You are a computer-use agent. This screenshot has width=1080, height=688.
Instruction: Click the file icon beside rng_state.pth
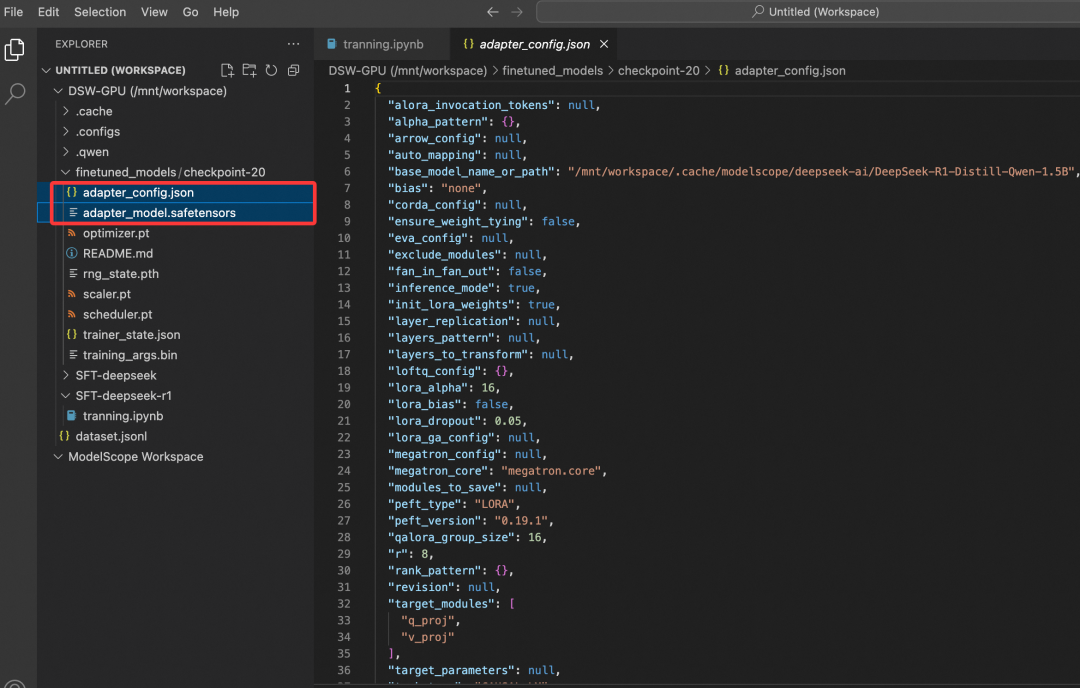[72, 273]
